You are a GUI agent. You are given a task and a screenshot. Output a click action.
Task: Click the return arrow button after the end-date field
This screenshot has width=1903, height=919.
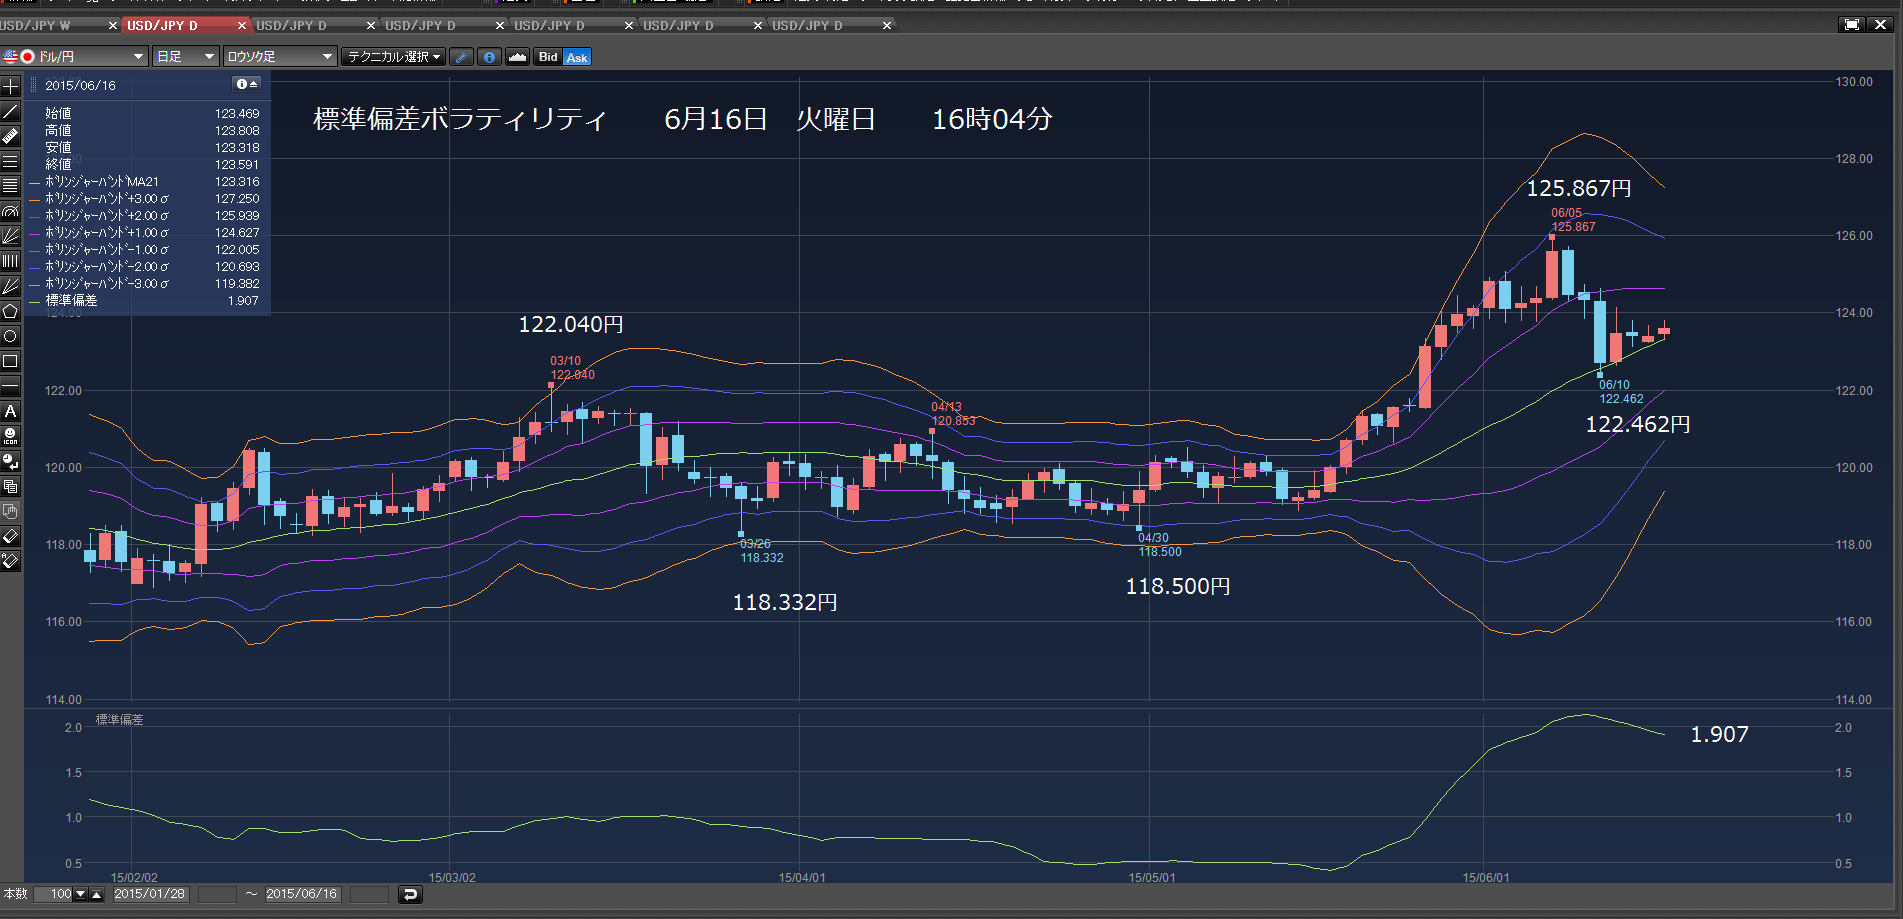tap(410, 894)
